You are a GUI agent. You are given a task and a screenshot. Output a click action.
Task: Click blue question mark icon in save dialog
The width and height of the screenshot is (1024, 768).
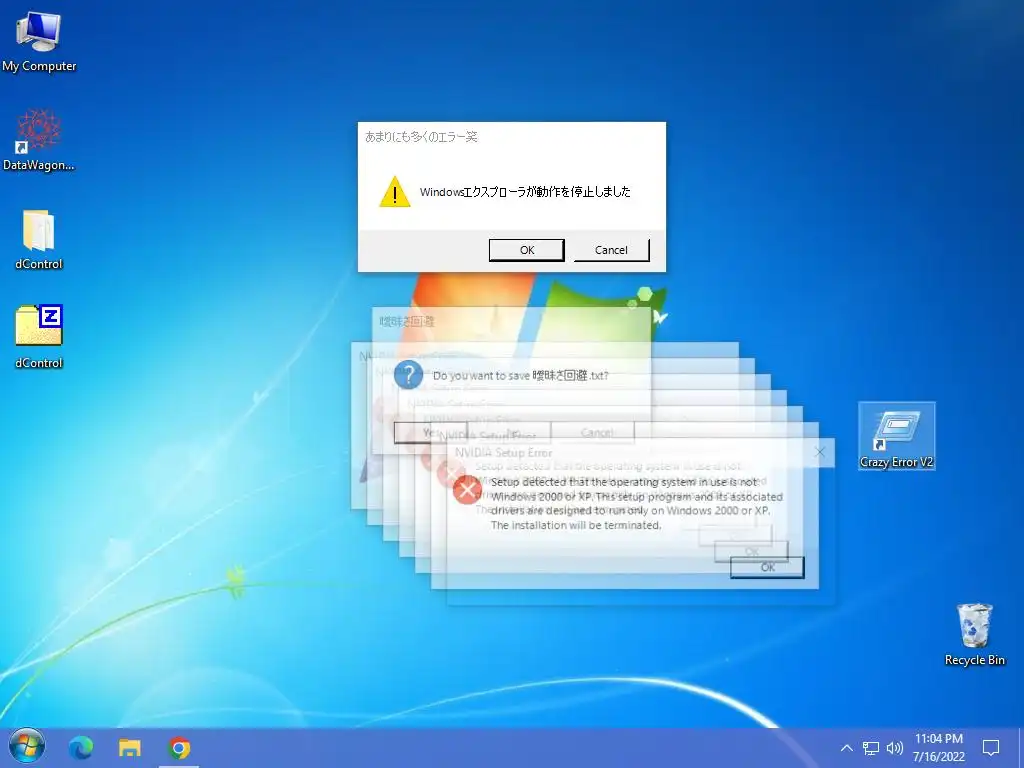point(408,376)
